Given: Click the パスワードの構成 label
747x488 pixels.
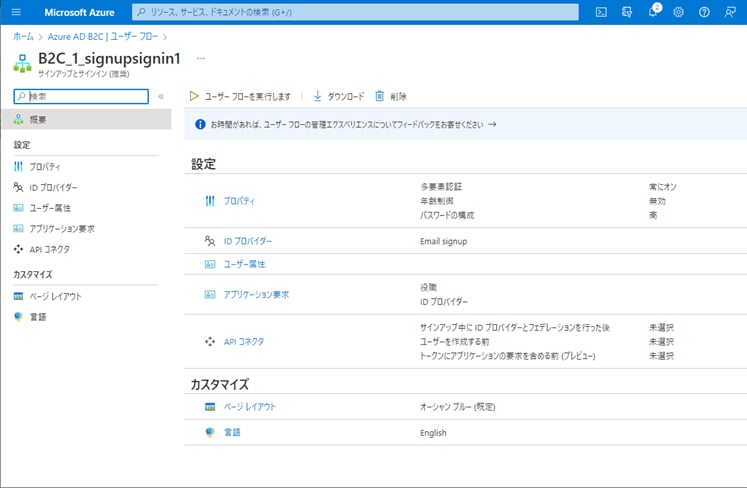Looking at the screenshot, I should click(x=447, y=215).
